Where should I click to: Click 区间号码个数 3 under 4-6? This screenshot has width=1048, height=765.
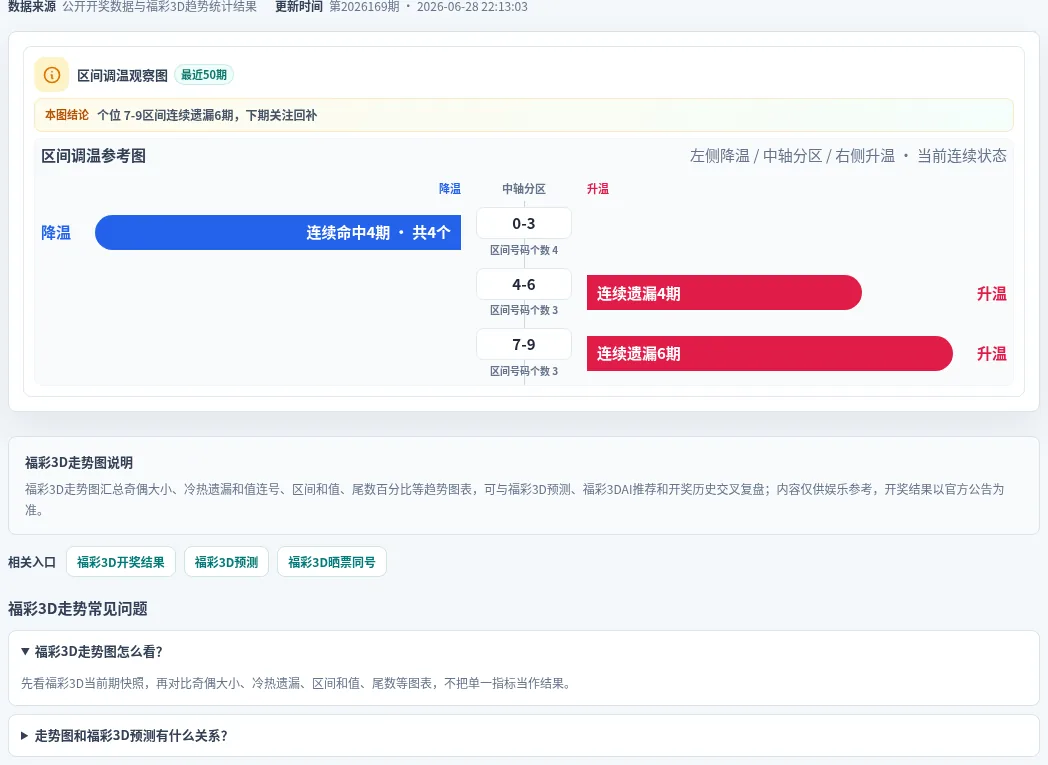pyautogui.click(x=524, y=310)
